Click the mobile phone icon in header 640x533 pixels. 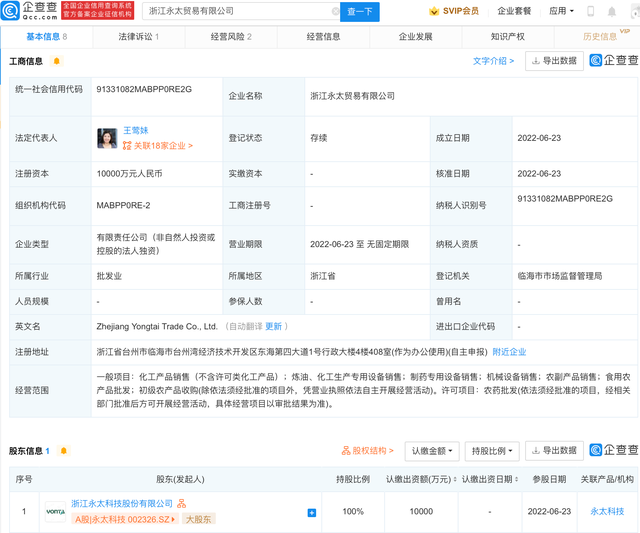[x=591, y=12]
